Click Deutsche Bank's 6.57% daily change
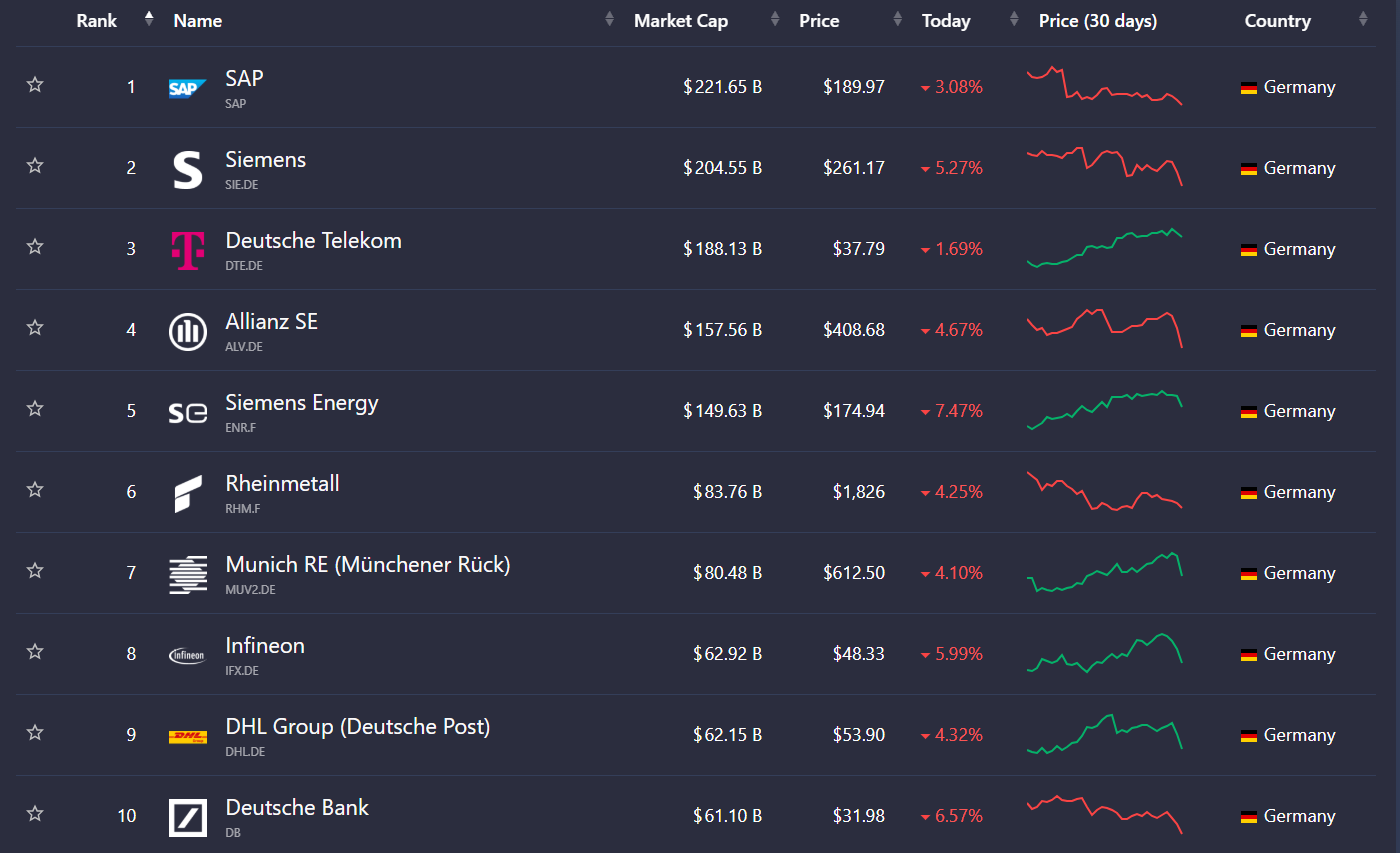 tap(952, 817)
